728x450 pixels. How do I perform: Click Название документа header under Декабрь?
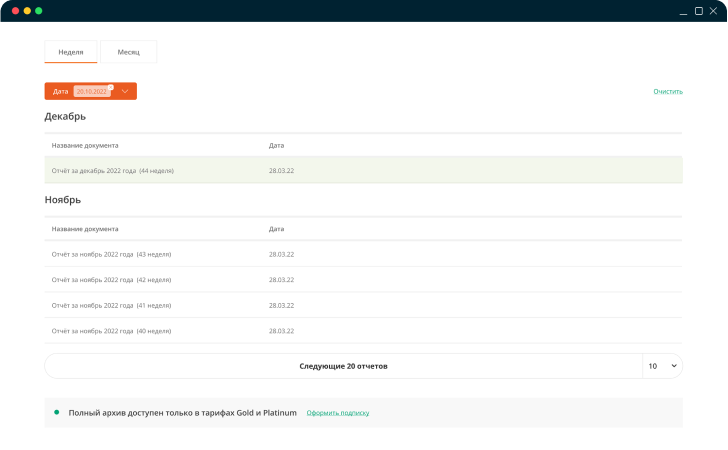(x=85, y=145)
